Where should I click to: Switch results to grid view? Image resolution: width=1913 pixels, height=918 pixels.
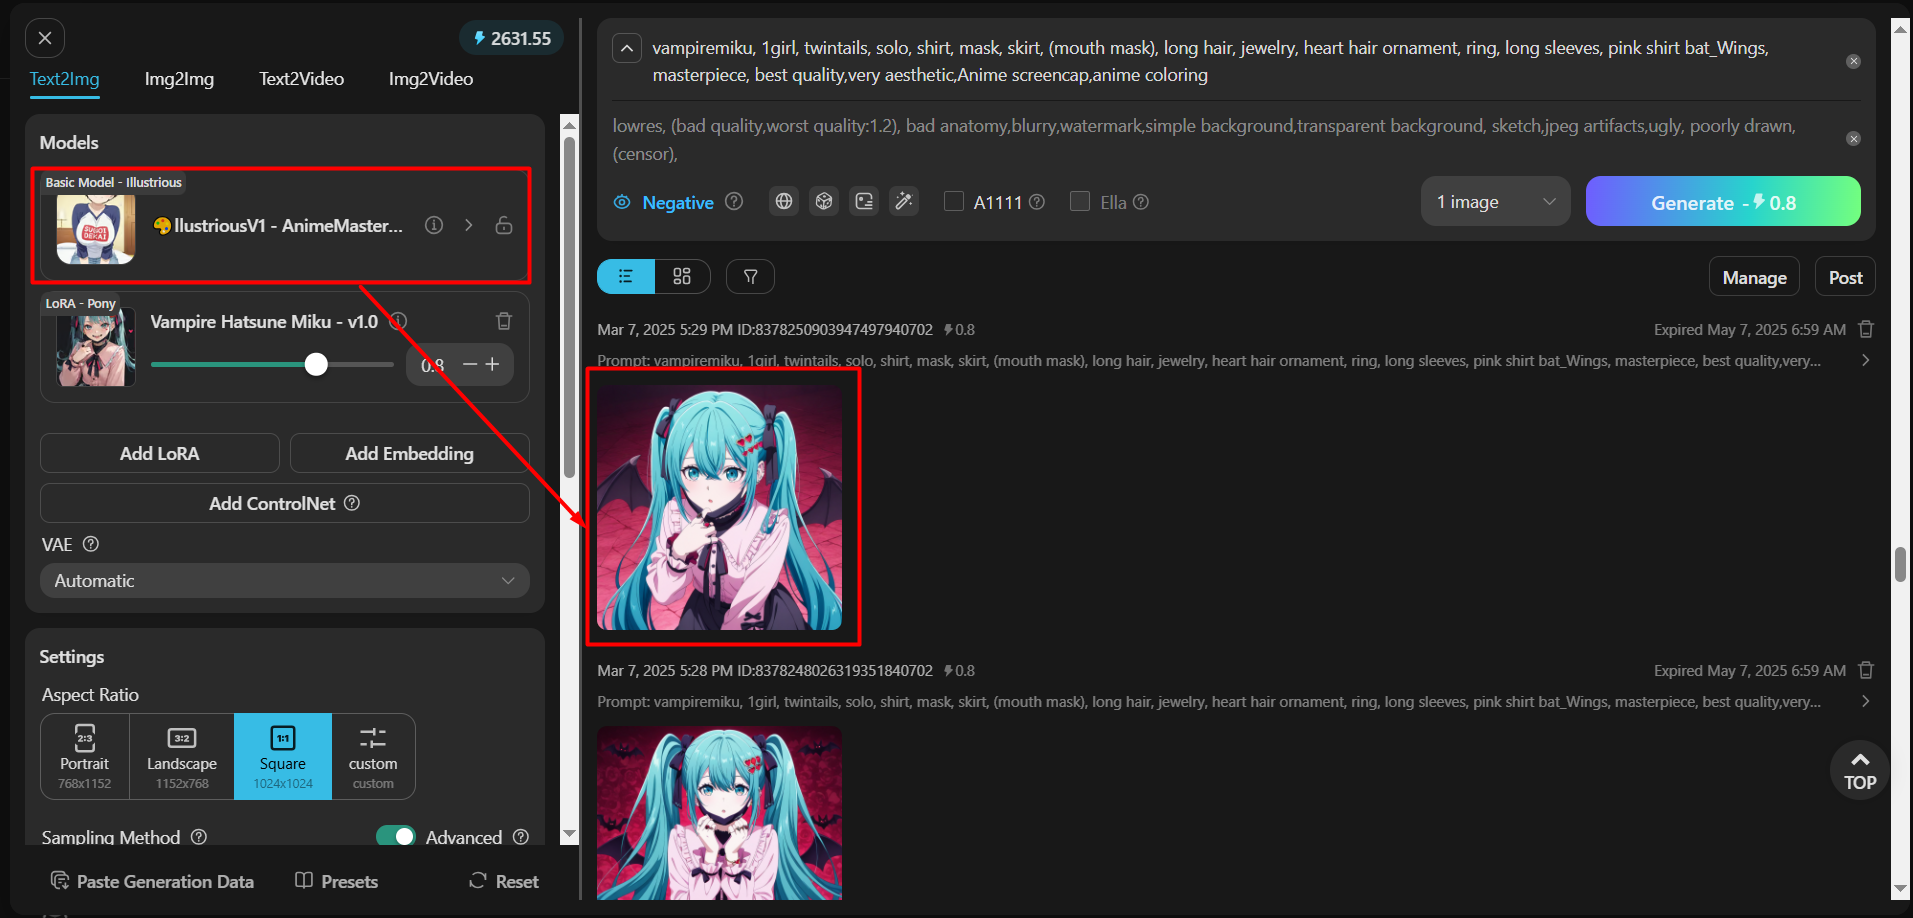tap(682, 276)
